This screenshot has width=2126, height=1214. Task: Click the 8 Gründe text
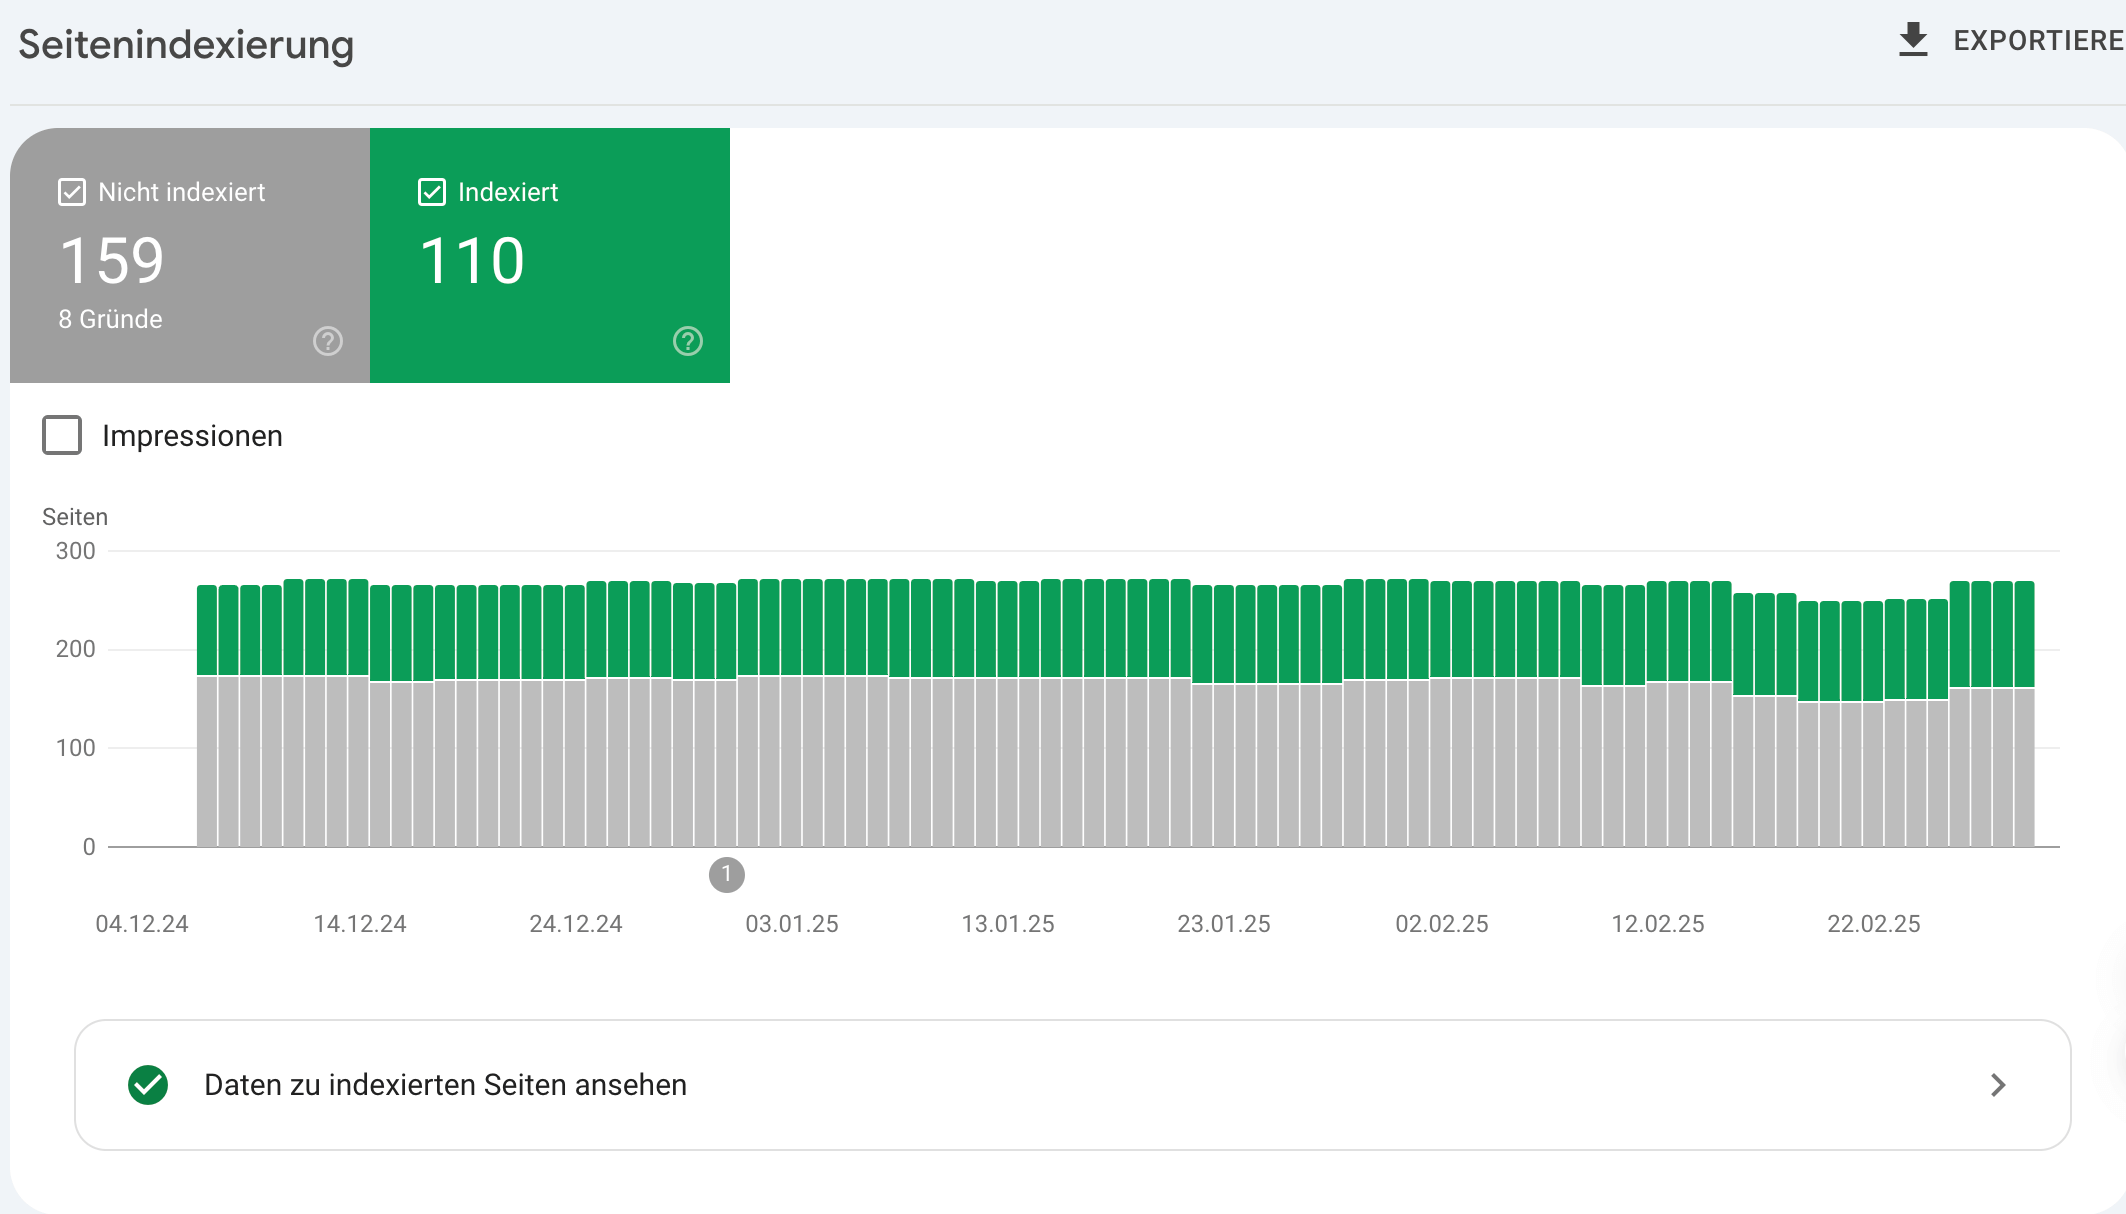click(110, 319)
